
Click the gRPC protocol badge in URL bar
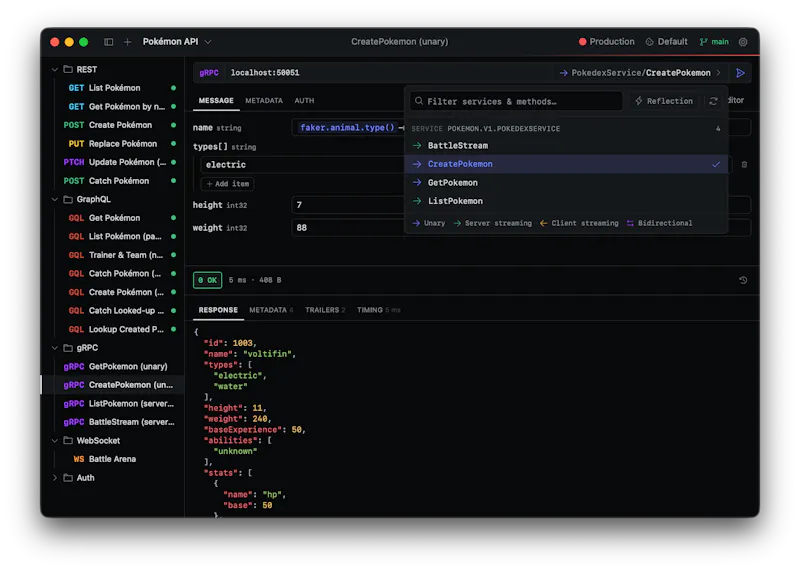click(209, 73)
